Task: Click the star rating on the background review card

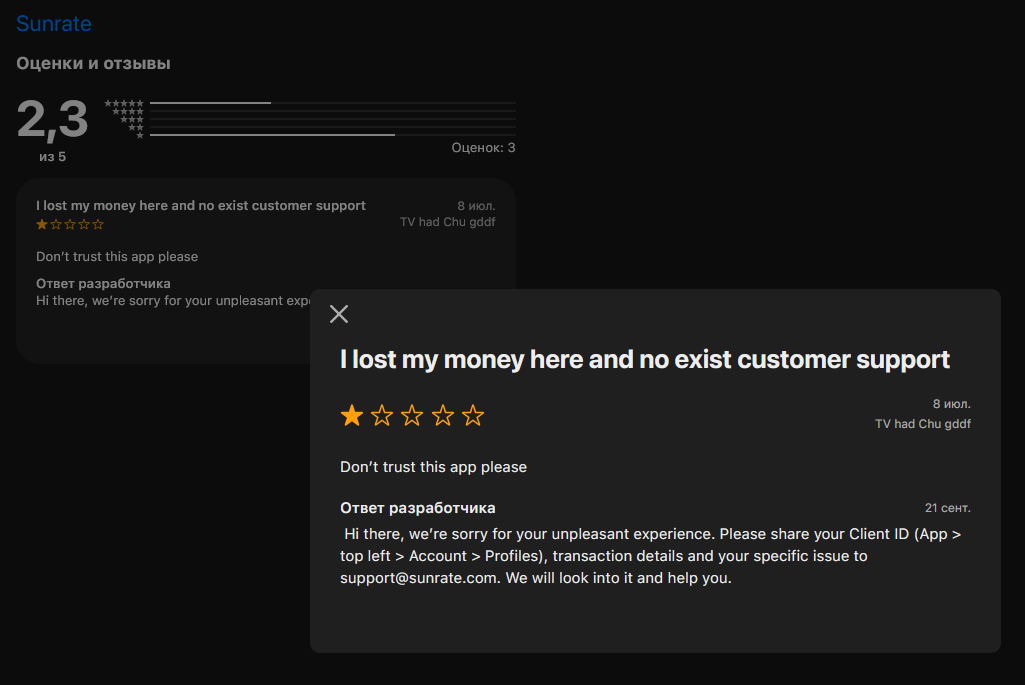Action: pyautogui.click(x=70, y=224)
